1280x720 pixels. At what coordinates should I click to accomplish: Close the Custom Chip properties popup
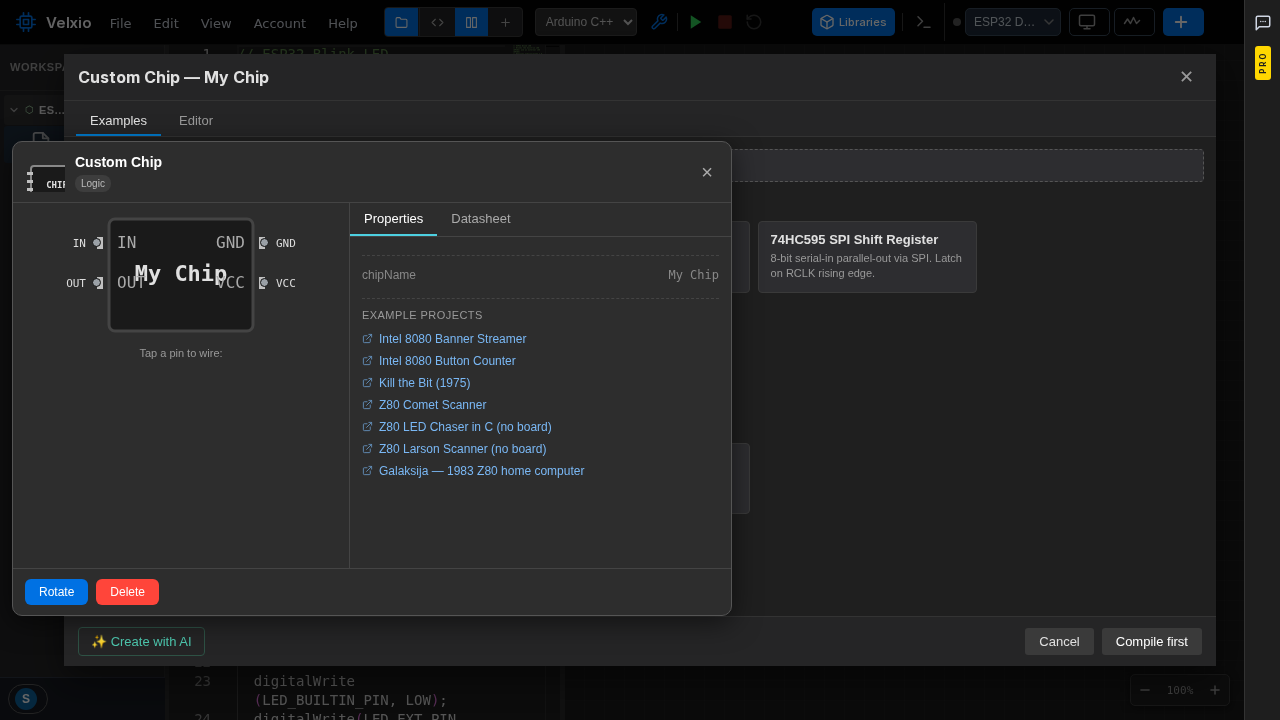[707, 172]
